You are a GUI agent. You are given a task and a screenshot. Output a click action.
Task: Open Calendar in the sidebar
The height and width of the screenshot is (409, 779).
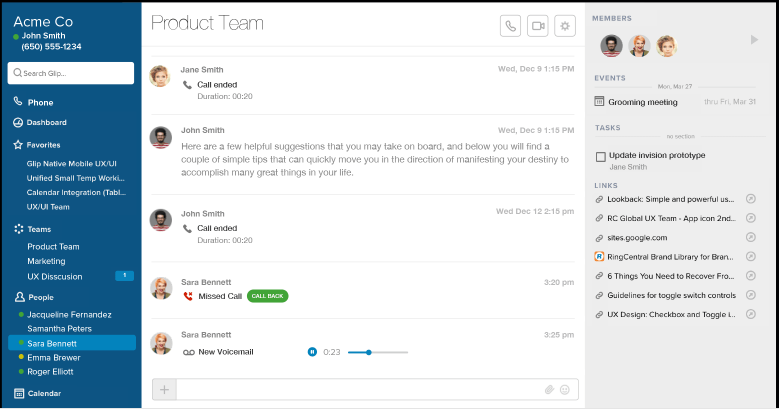pyautogui.click(x=44, y=393)
